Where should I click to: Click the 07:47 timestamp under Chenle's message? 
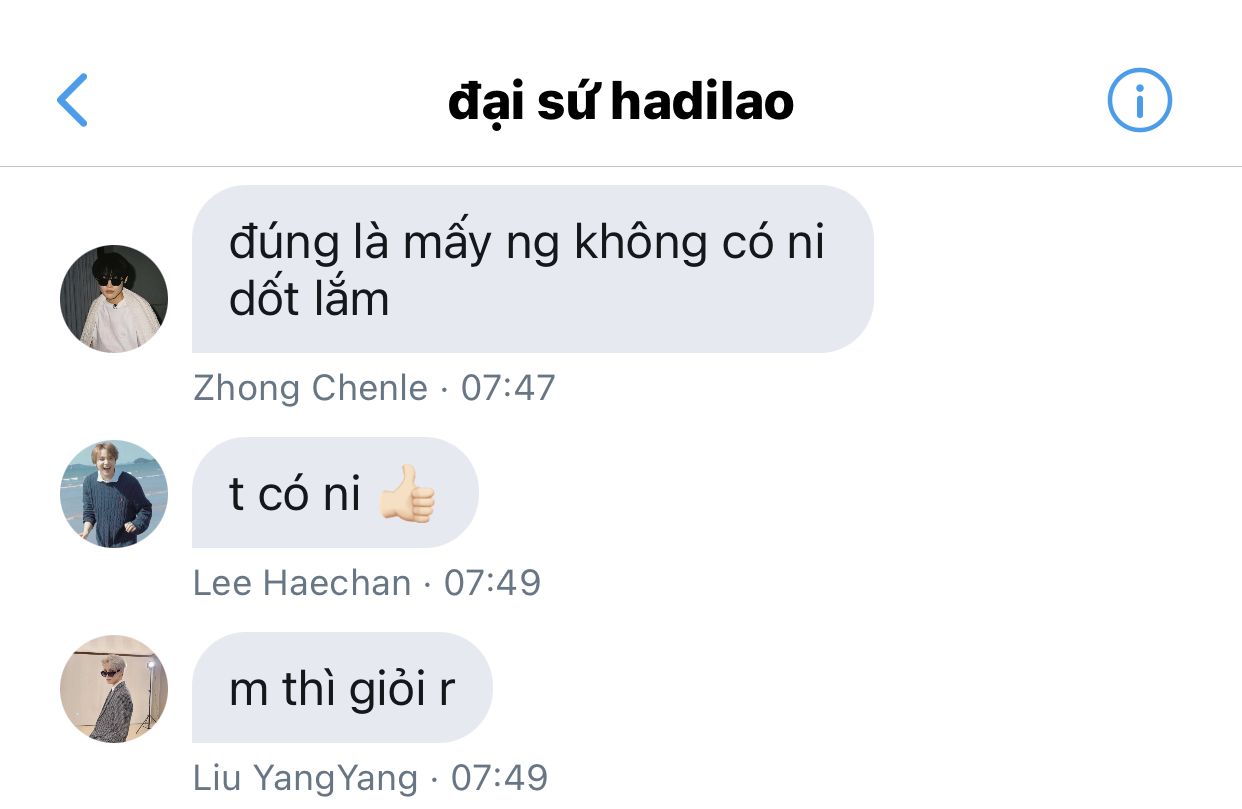click(508, 388)
